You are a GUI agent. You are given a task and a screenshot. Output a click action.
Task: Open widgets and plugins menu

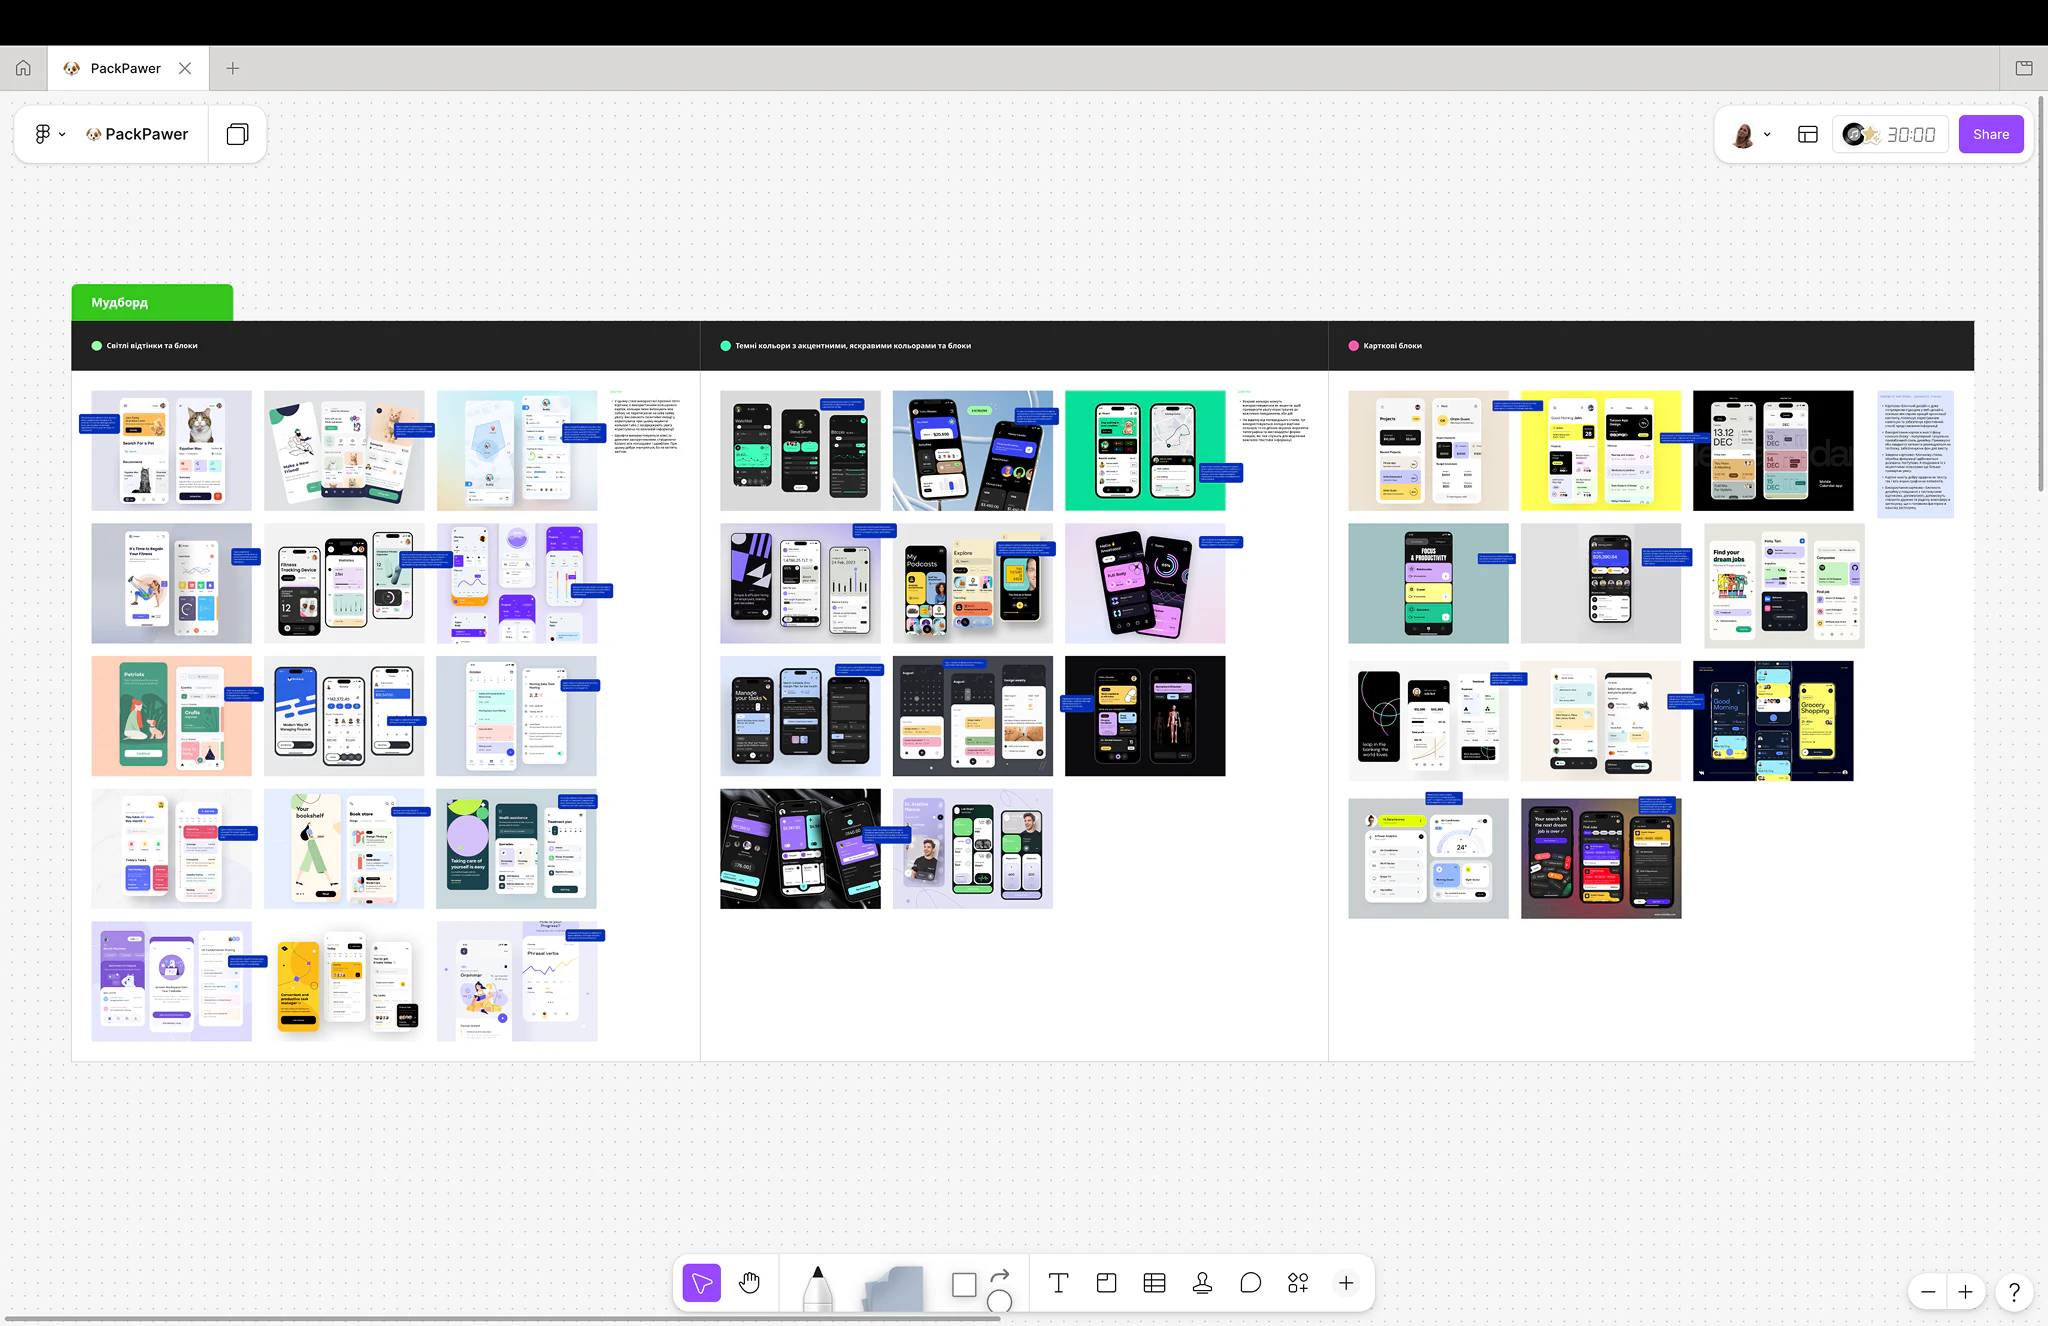pyautogui.click(x=1298, y=1283)
